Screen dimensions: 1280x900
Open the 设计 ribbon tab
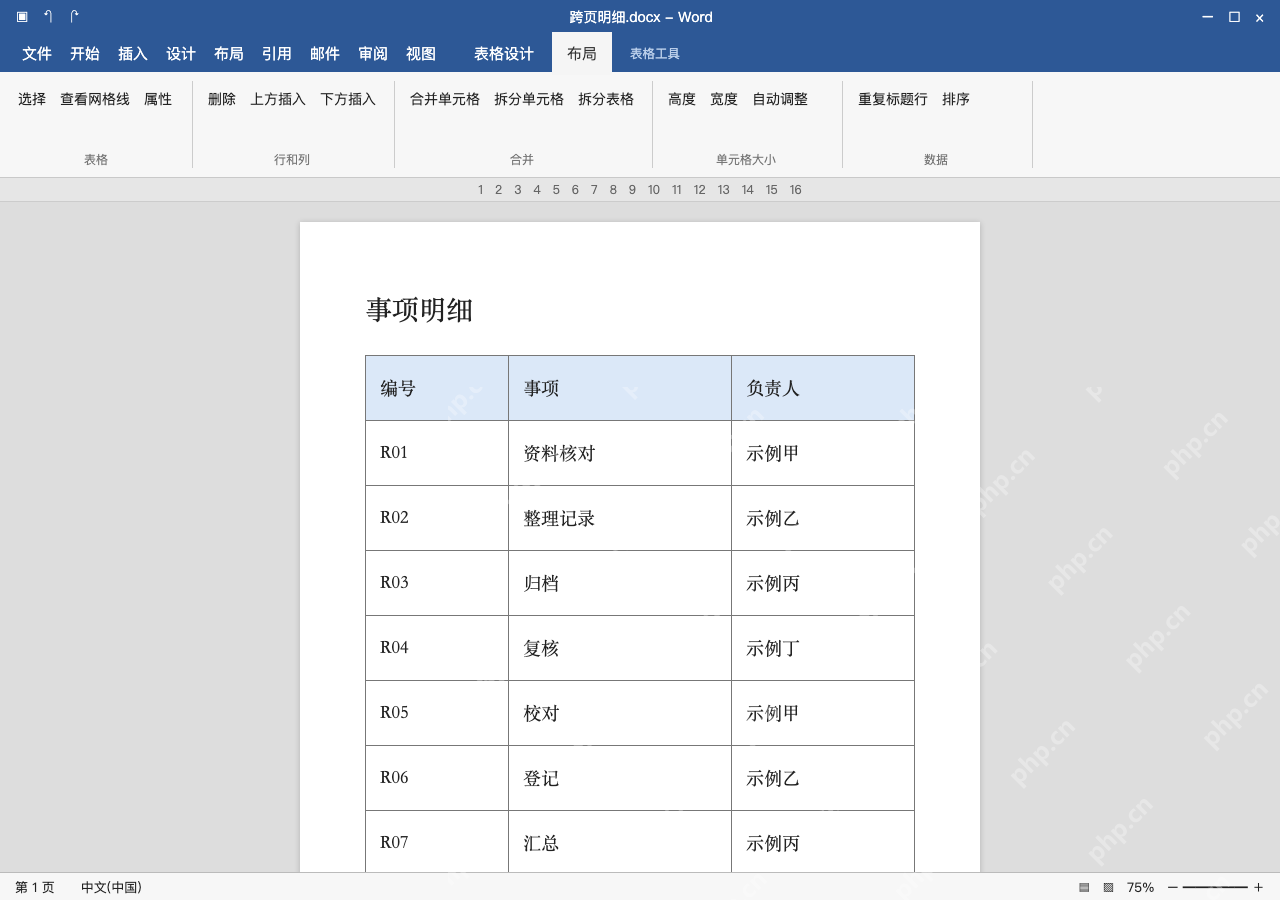tap(181, 54)
